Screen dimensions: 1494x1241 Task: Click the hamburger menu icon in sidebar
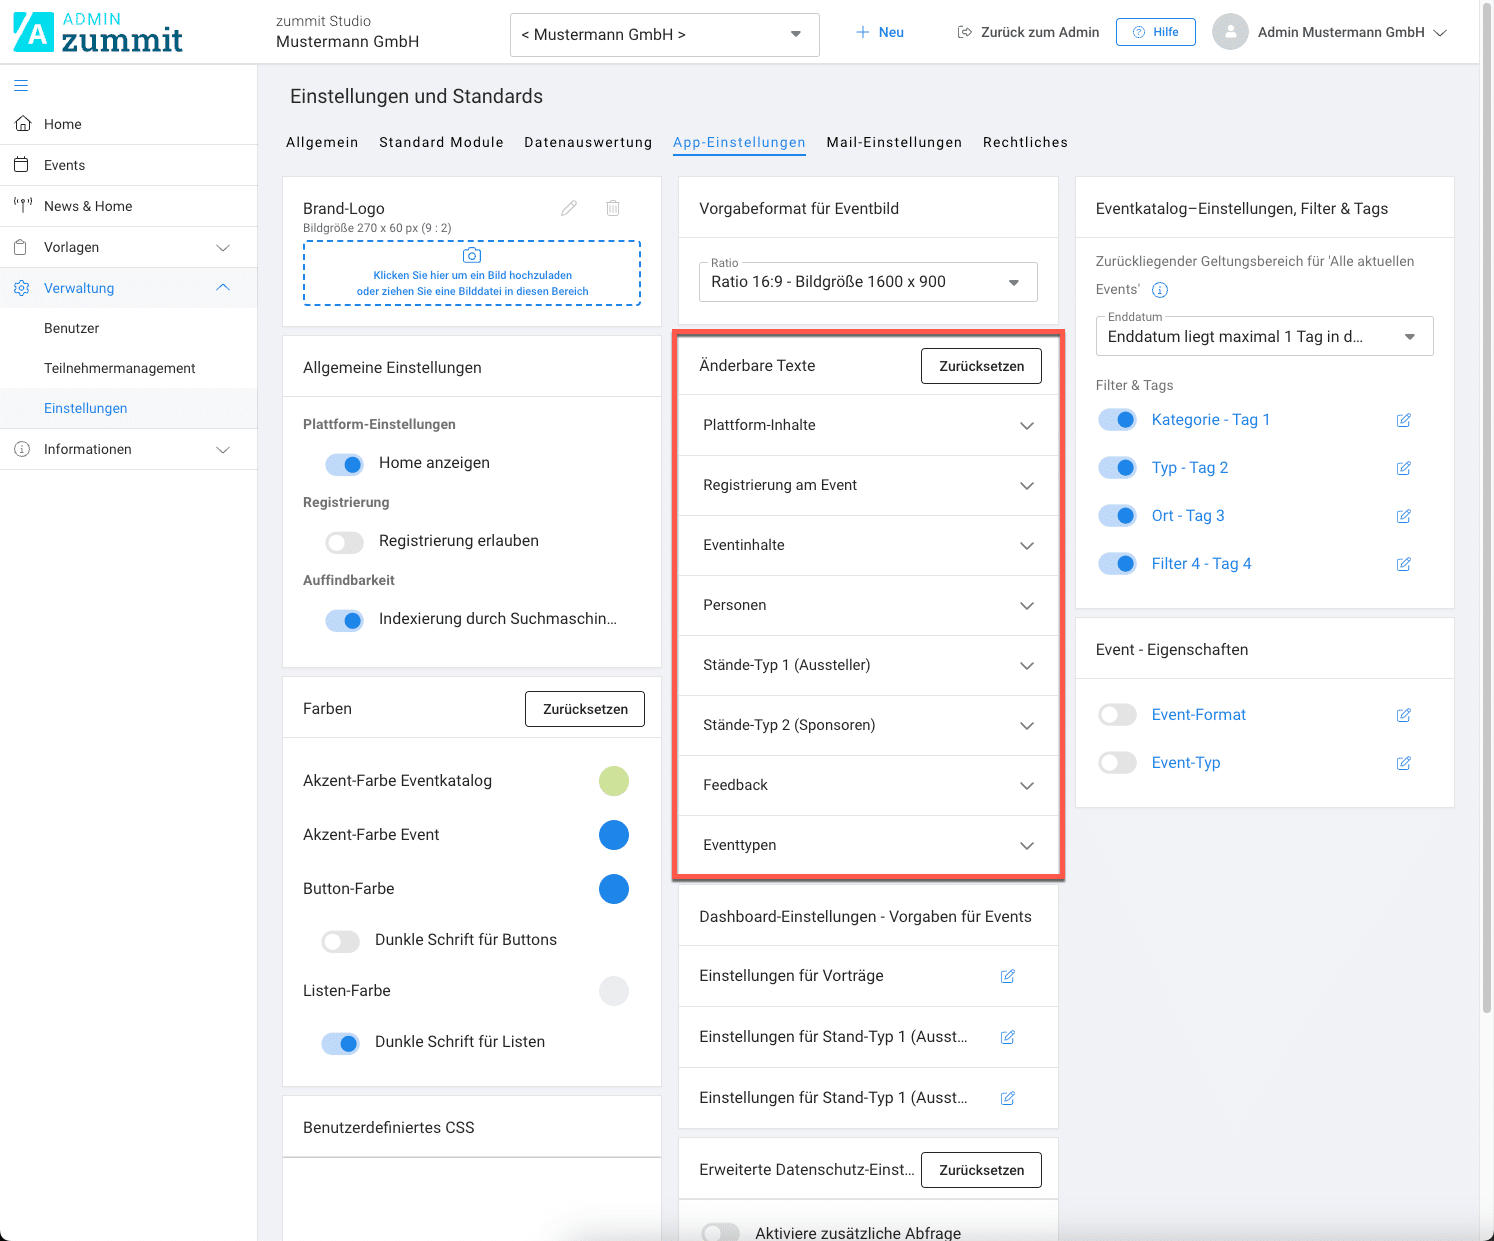pos(21,85)
